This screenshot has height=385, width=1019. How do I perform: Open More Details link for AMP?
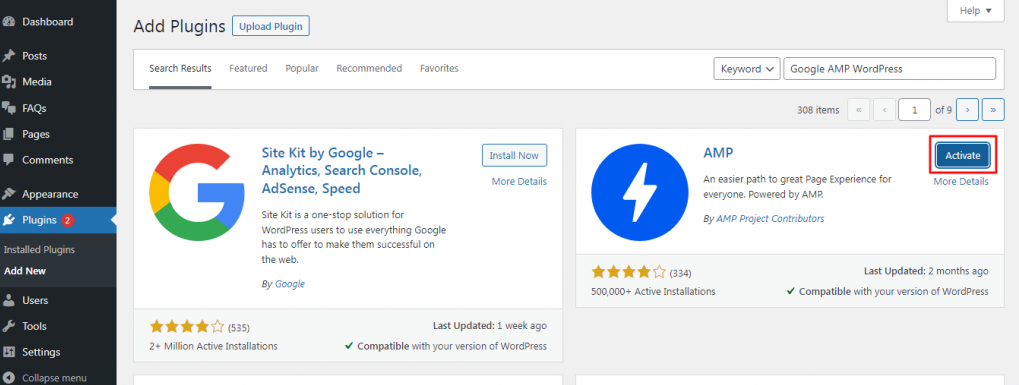click(x=961, y=181)
